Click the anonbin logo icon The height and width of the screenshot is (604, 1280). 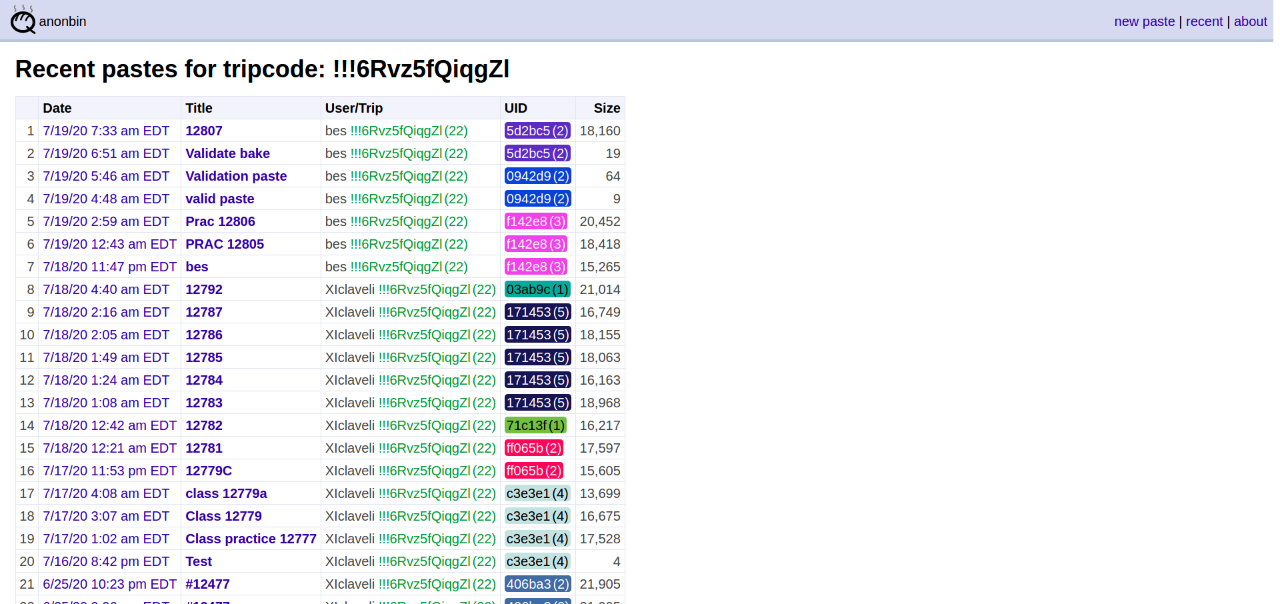(x=23, y=19)
